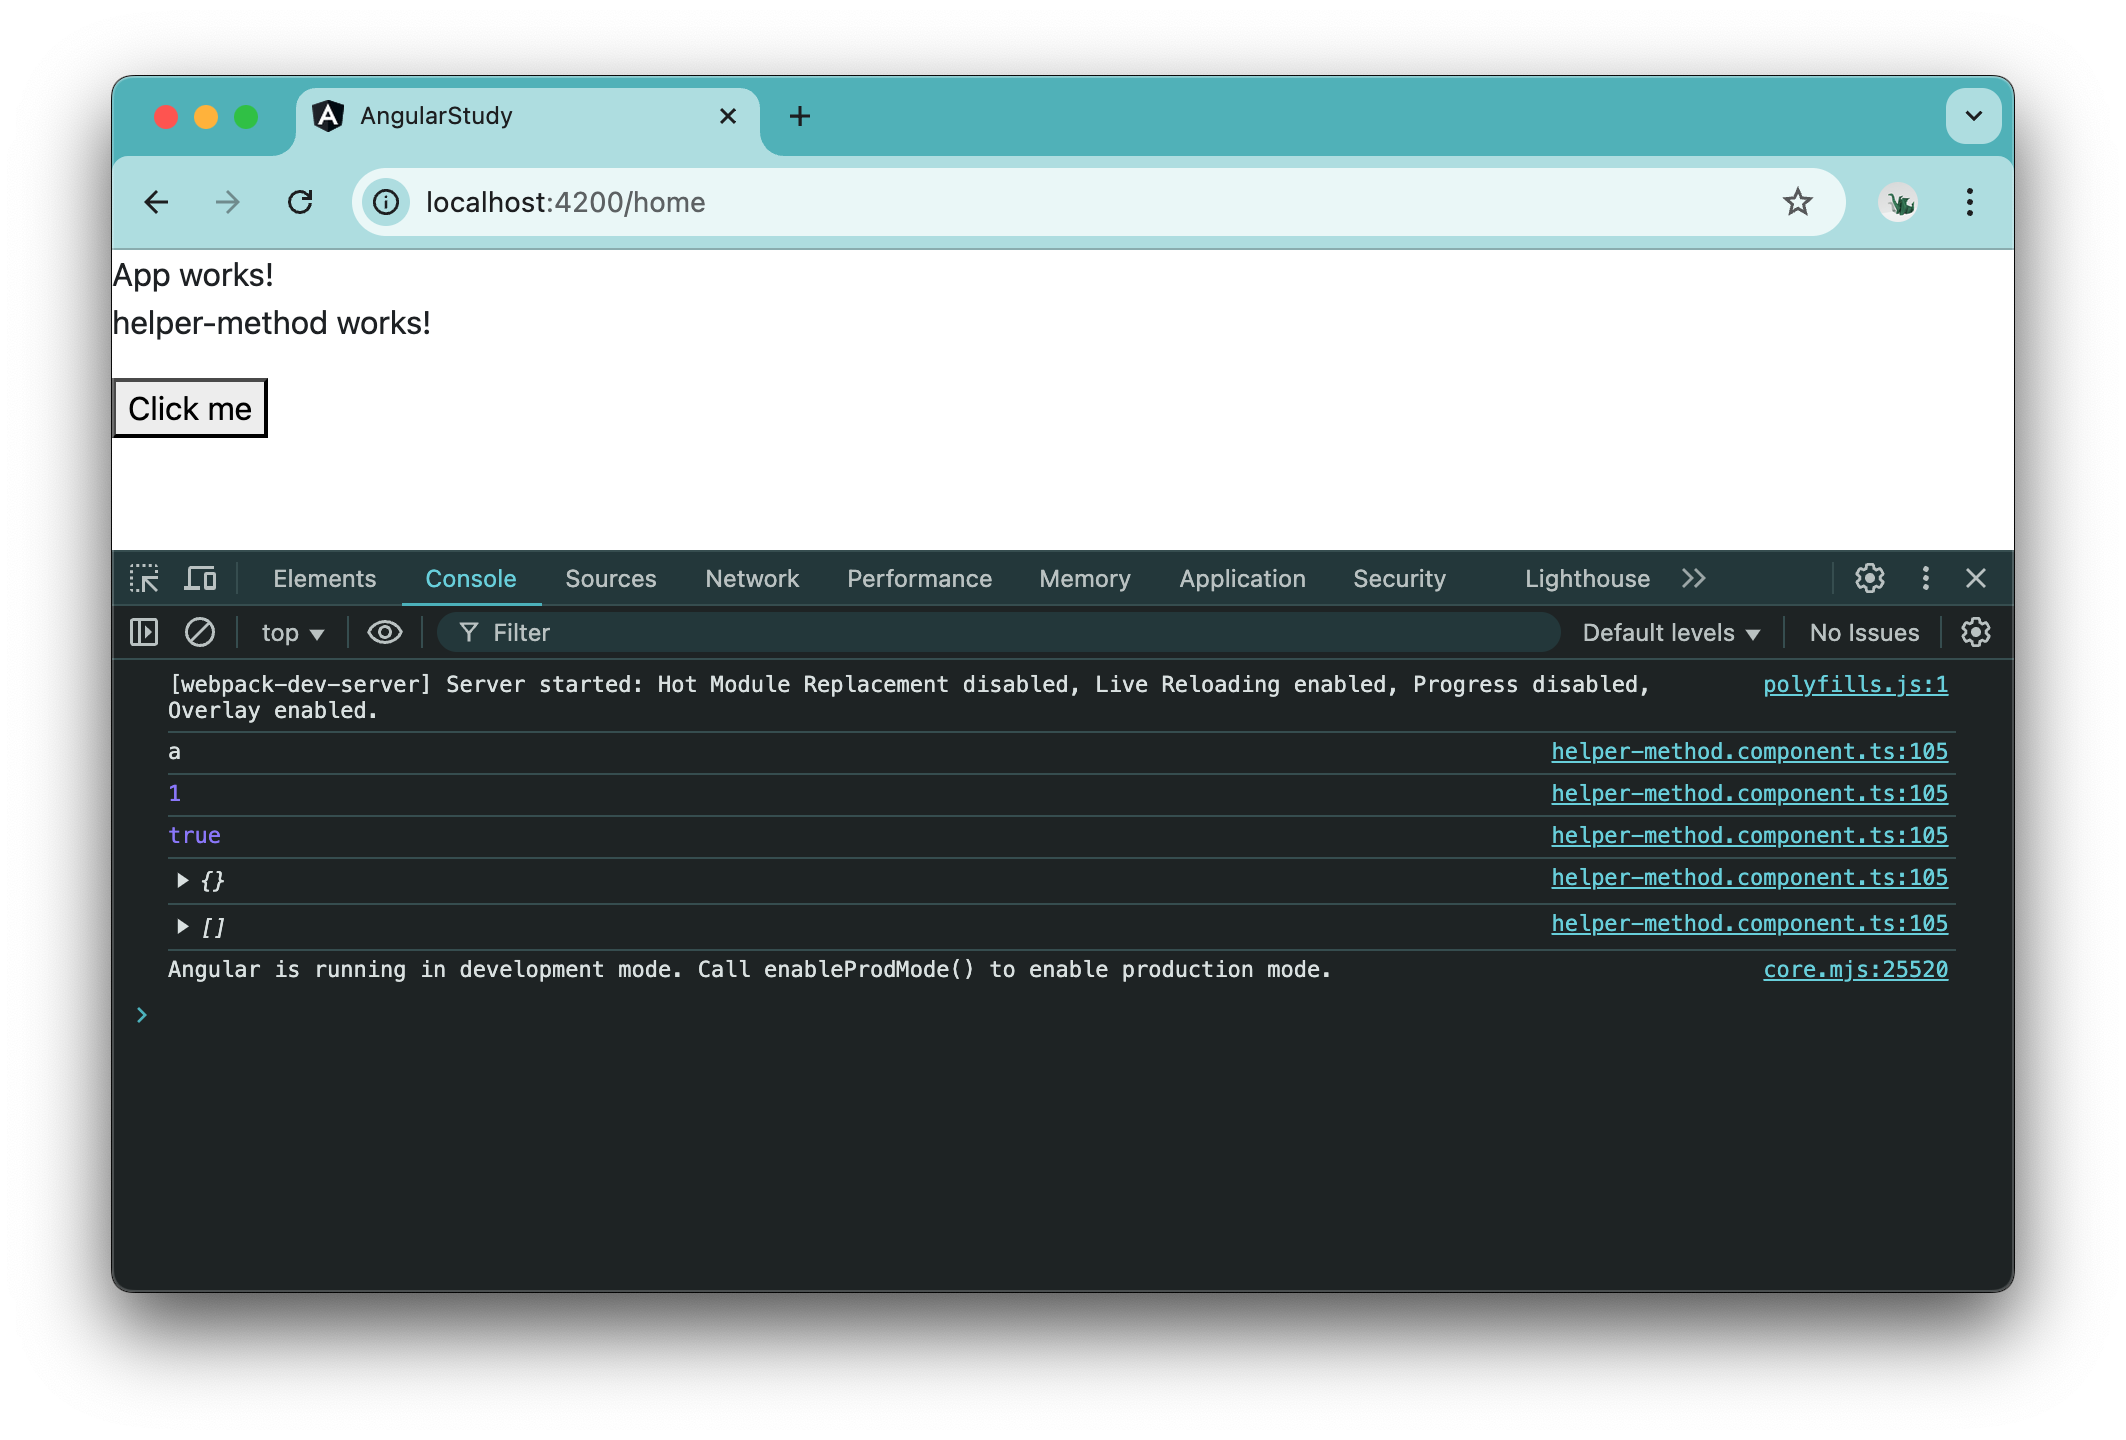
Task: Click the Elements panel tab
Action: [323, 579]
